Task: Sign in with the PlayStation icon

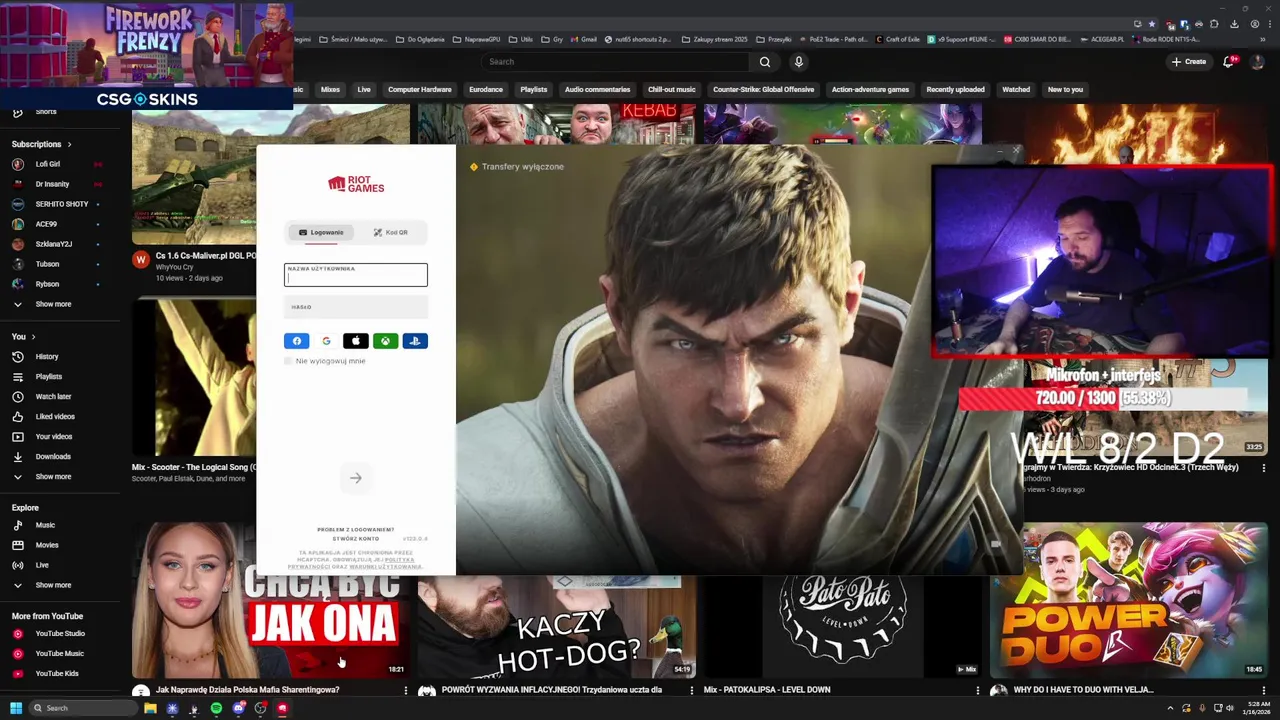Action: pyautogui.click(x=415, y=341)
